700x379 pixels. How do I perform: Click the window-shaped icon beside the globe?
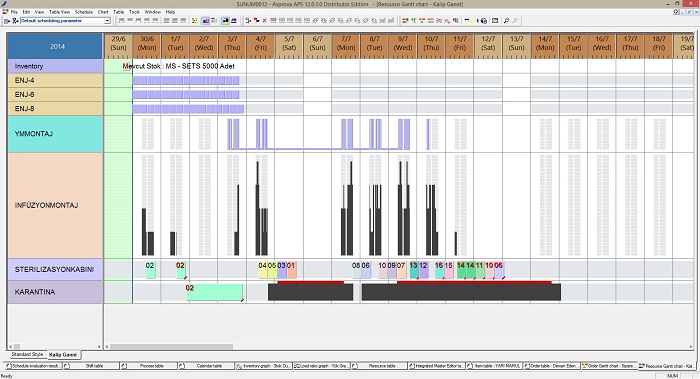point(495,21)
